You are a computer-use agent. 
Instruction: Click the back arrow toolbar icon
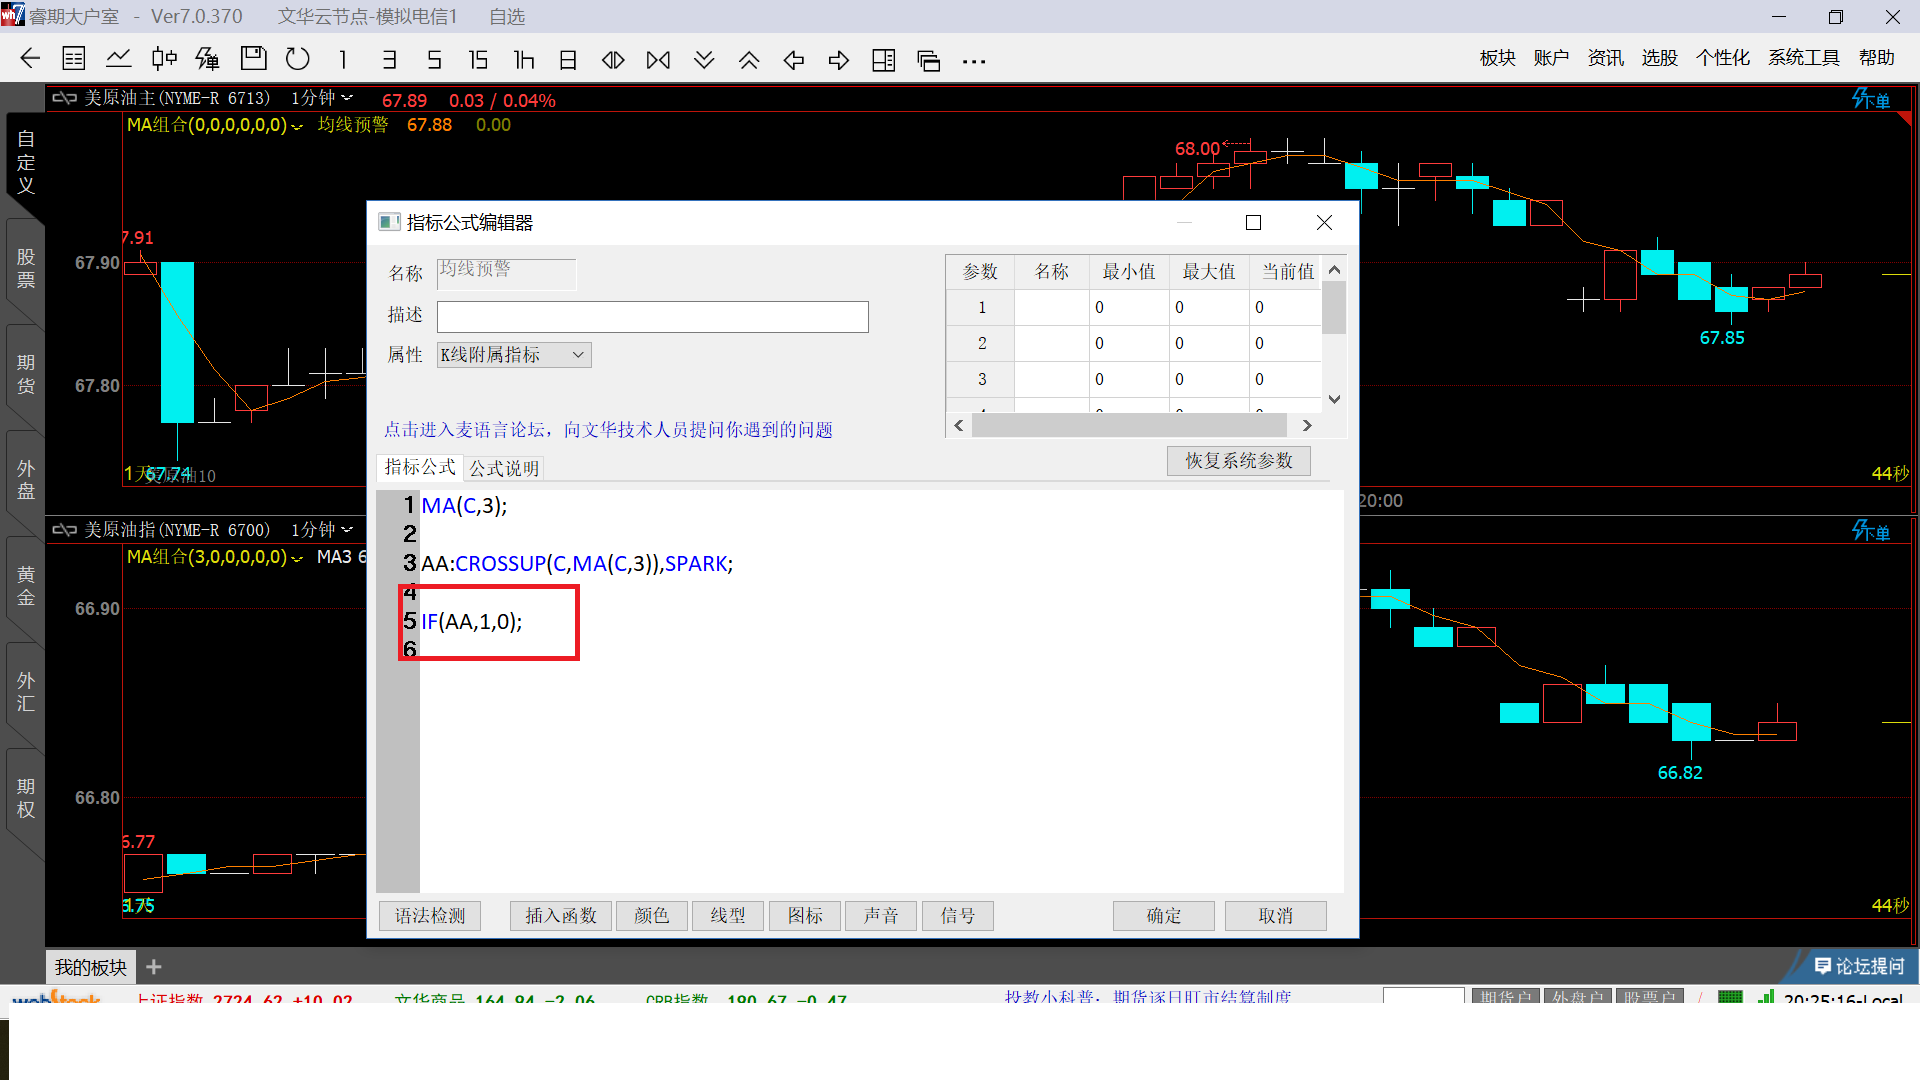pyautogui.click(x=30, y=60)
